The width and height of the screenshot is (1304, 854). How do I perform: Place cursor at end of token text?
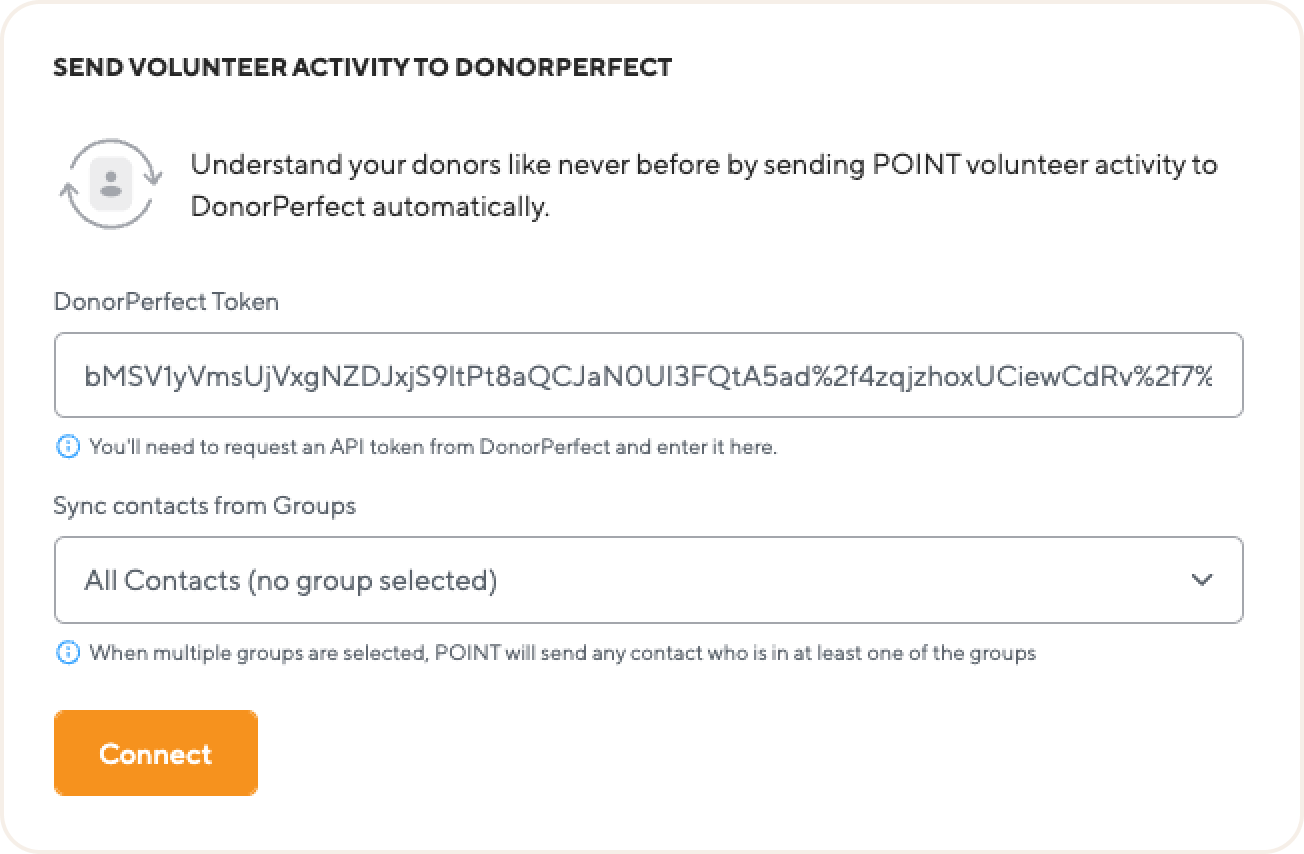(x=1213, y=376)
